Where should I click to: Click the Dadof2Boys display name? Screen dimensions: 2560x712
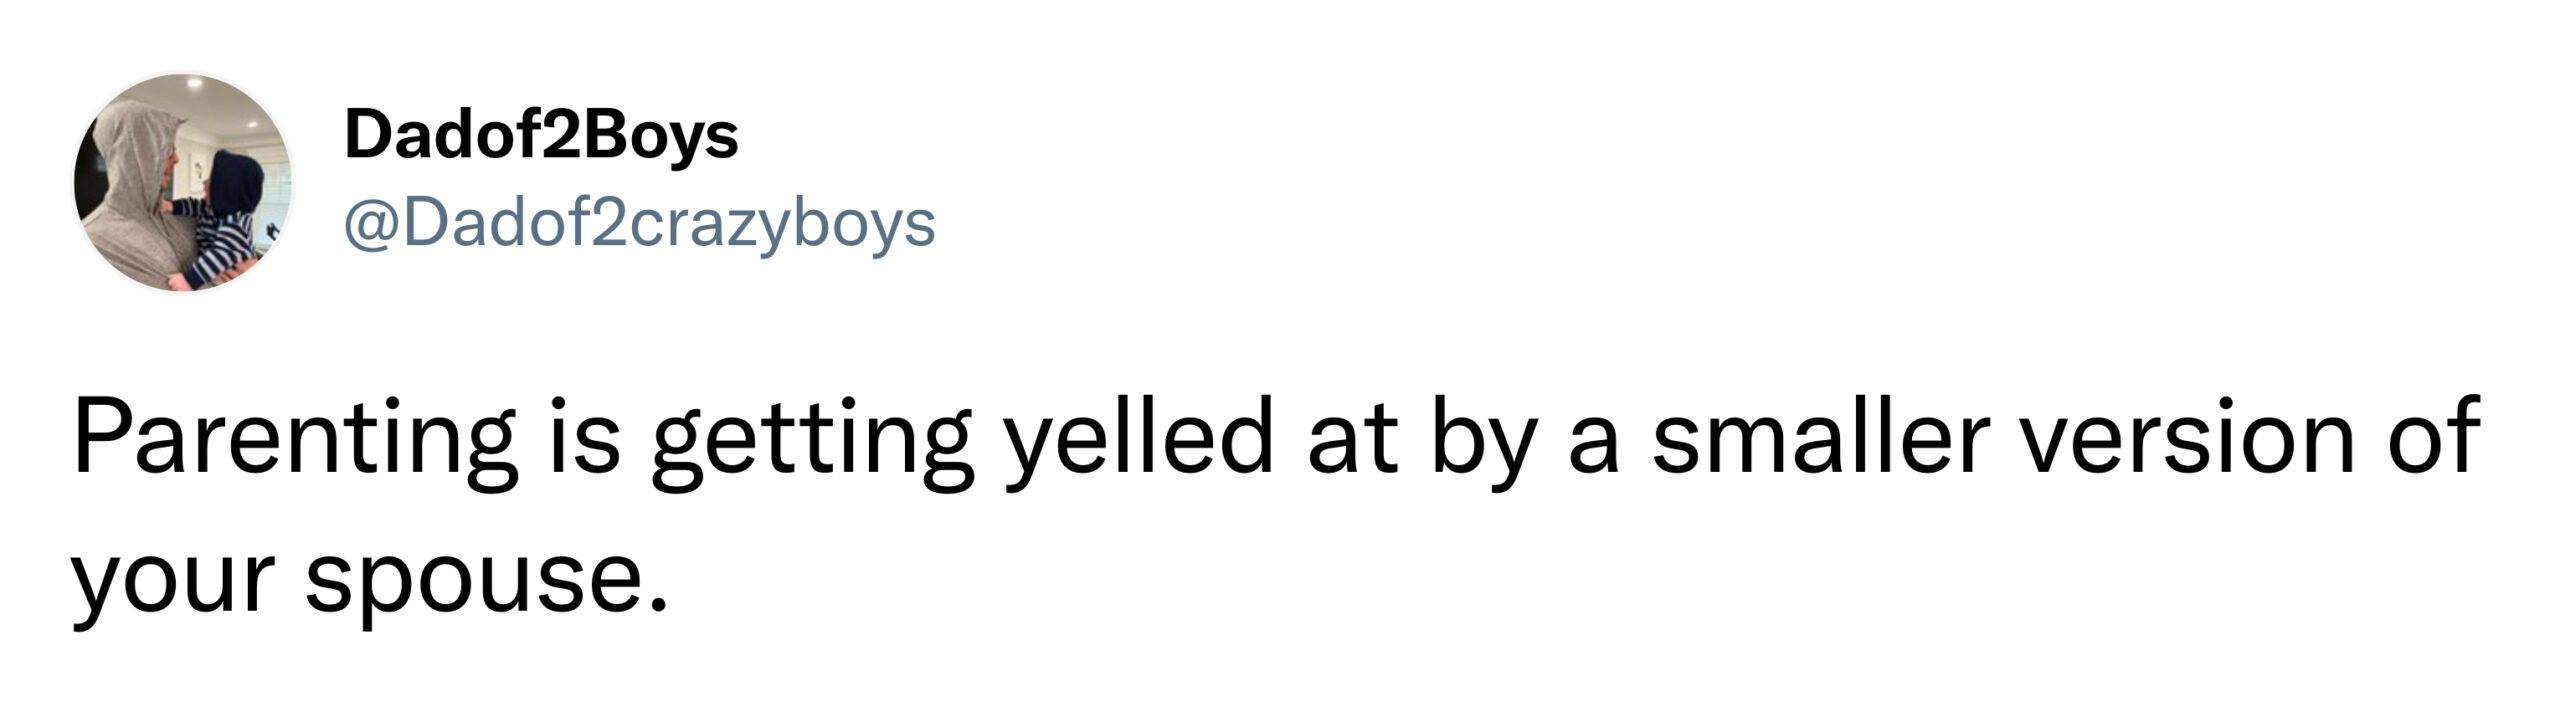coord(541,137)
